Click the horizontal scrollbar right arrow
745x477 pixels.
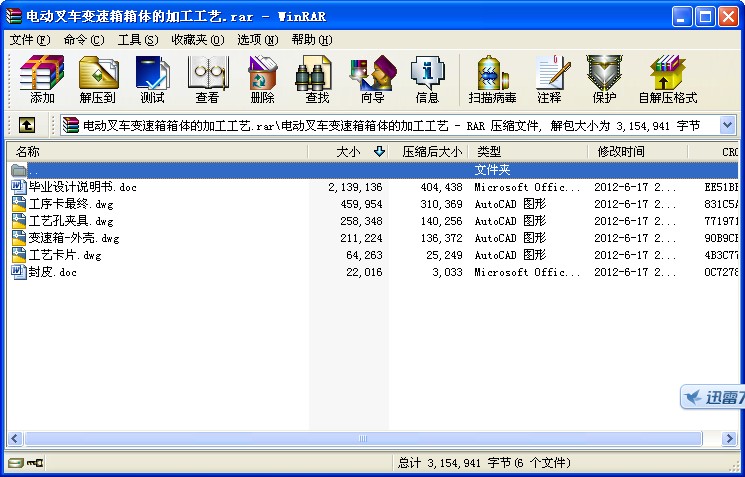point(728,439)
